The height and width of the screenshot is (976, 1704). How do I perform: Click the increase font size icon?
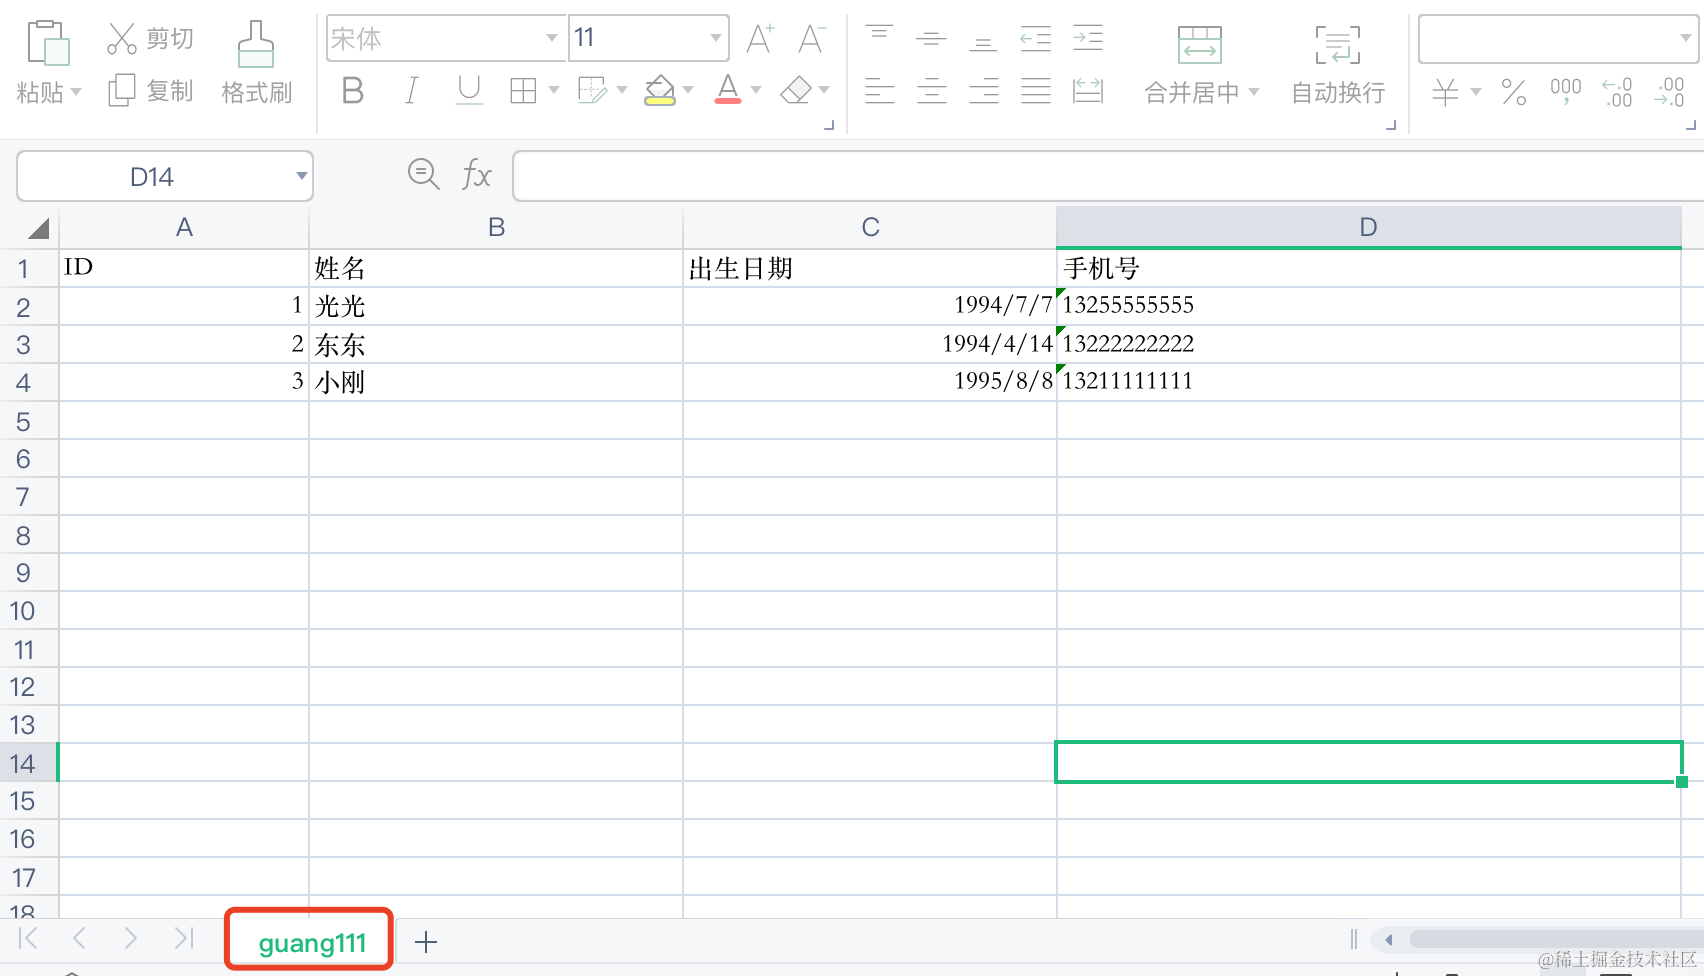coord(759,39)
